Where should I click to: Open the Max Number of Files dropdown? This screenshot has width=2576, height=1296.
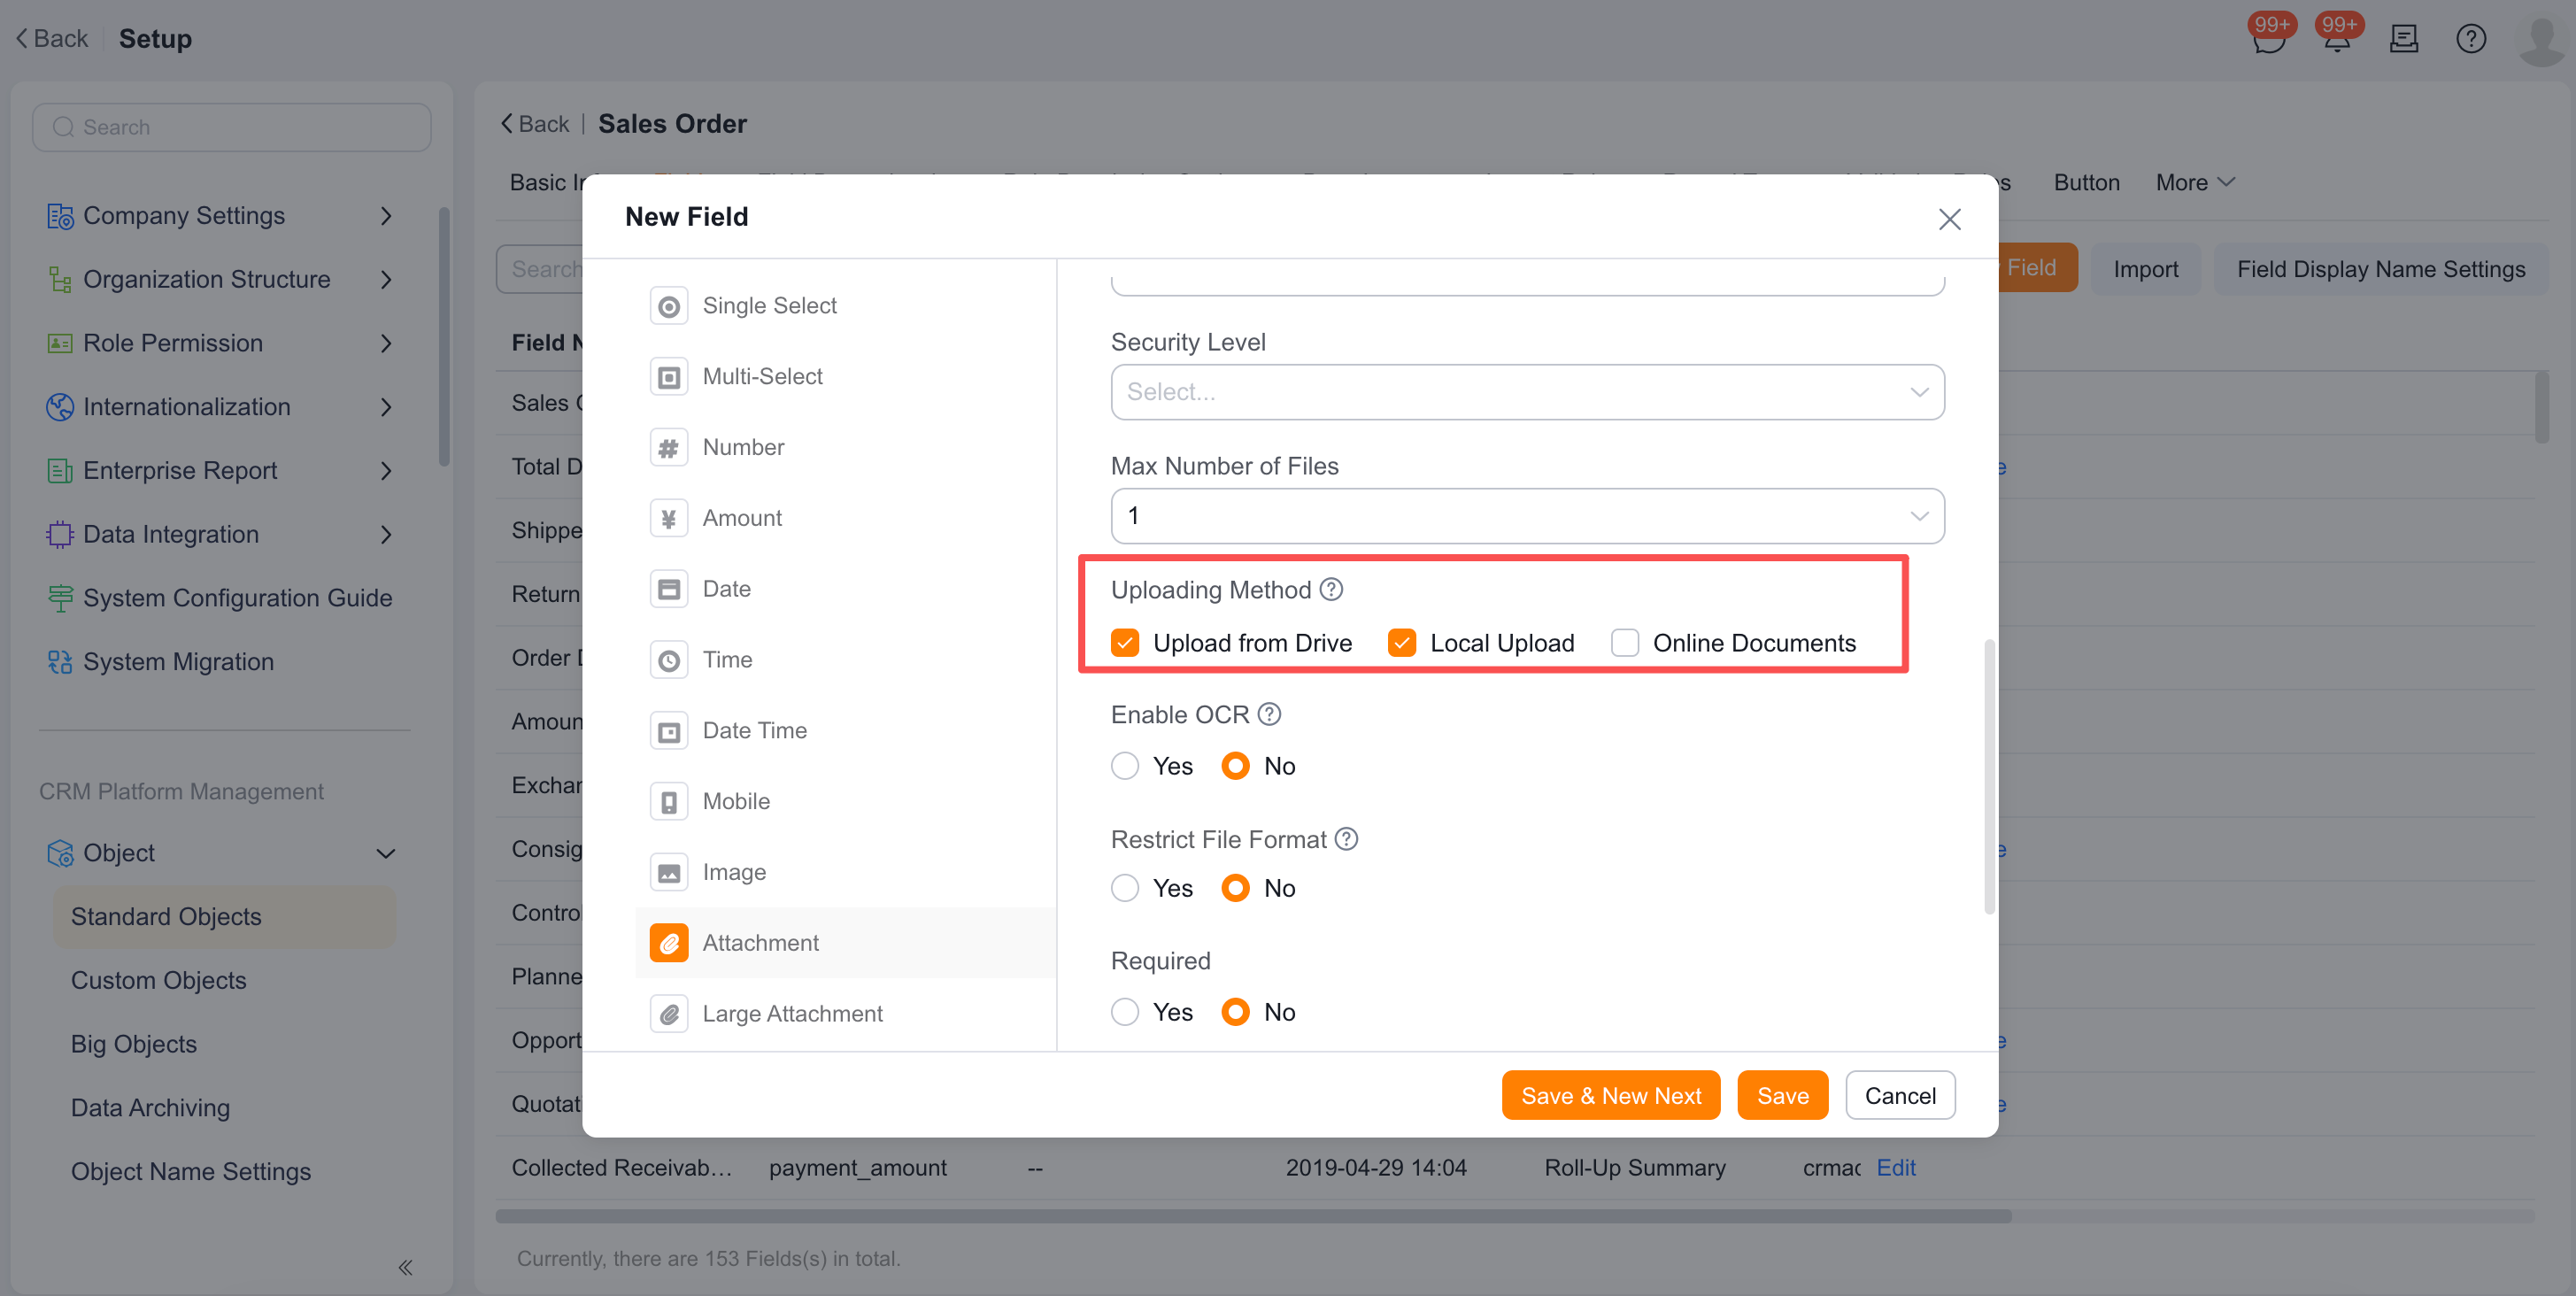[x=1527, y=516]
